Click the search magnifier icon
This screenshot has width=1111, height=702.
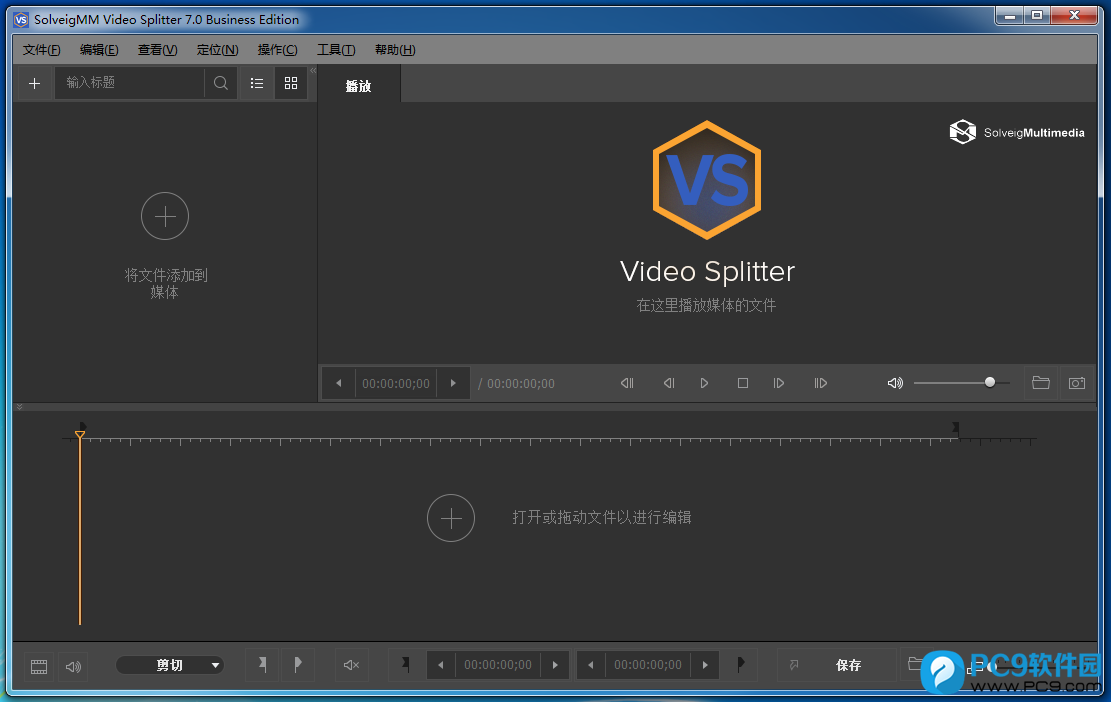221,84
